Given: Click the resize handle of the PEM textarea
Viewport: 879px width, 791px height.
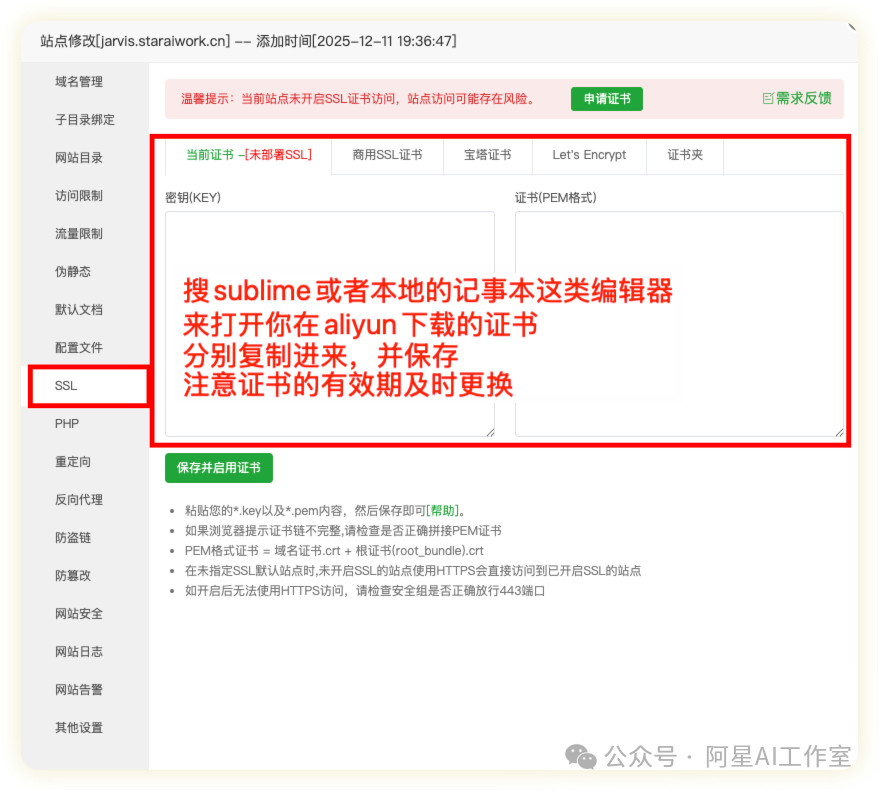Looking at the screenshot, I should [x=839, y=432].
